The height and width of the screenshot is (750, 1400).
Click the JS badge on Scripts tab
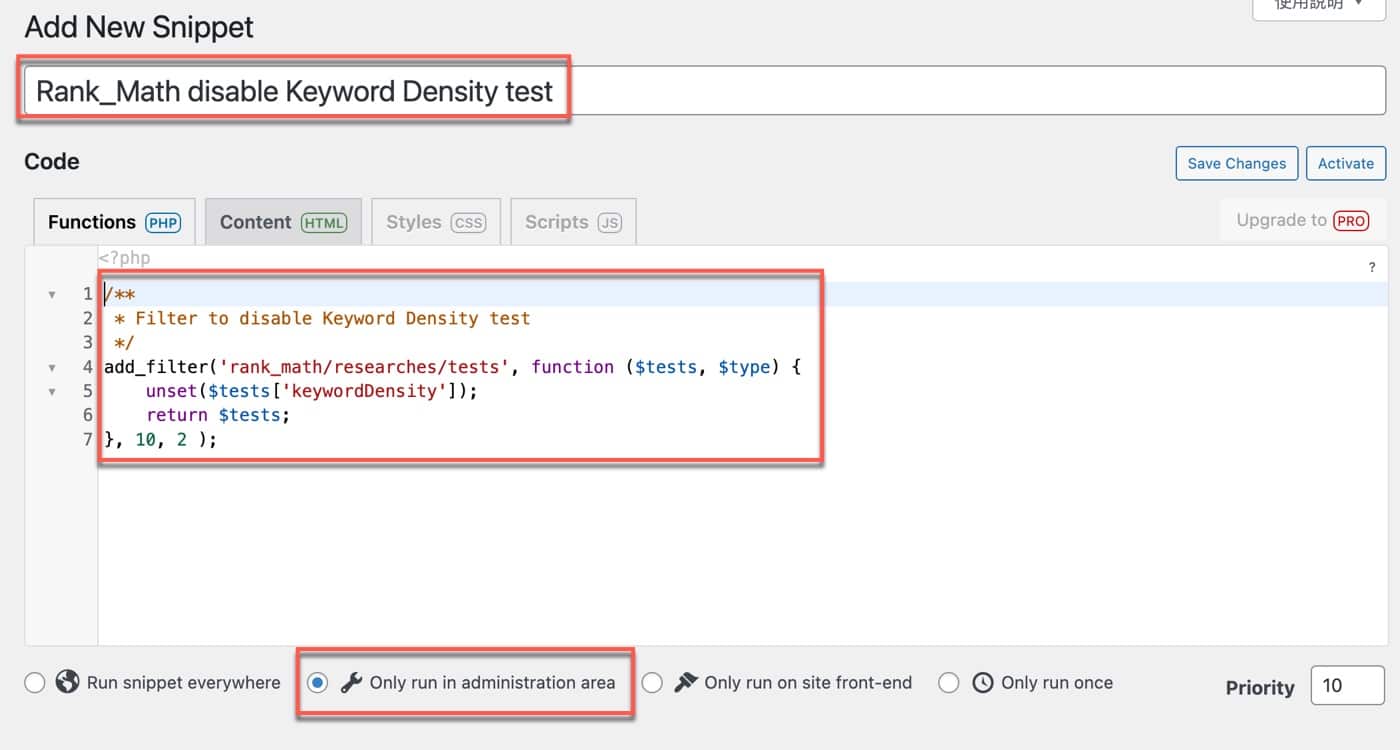pos(609,223)
